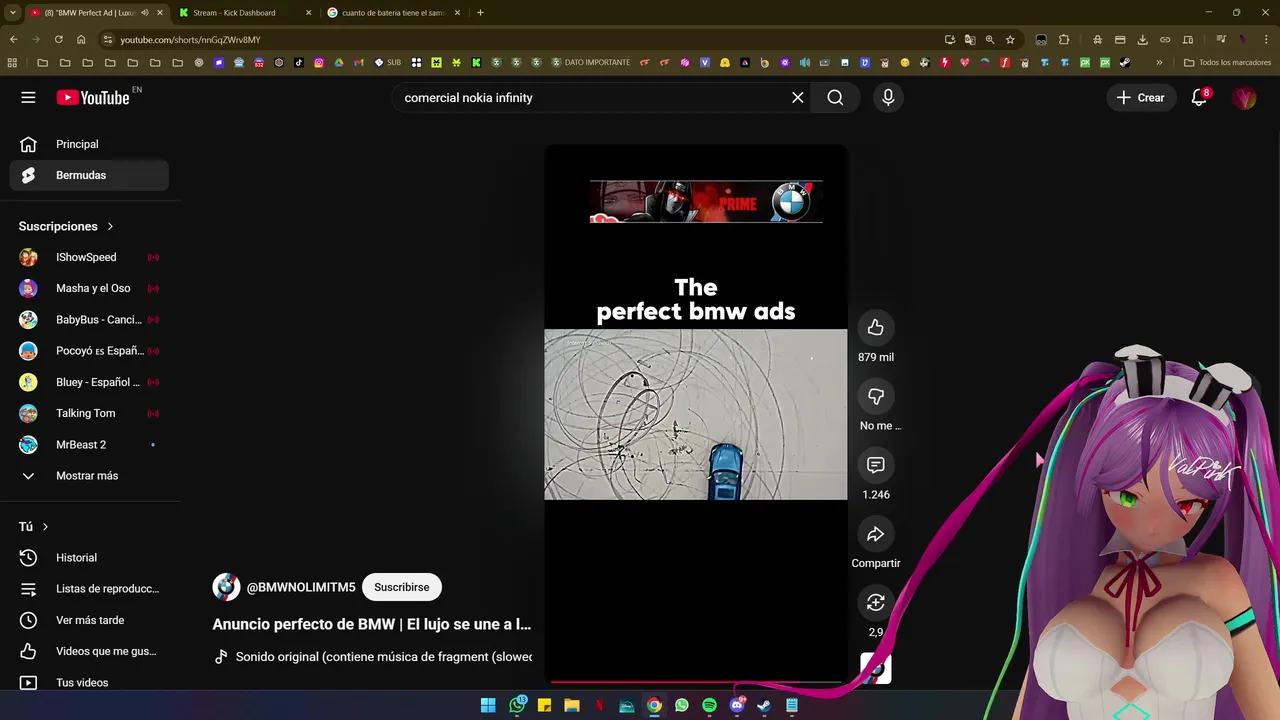The image size is (1280, 720).
Task: Open the @BMWNOLIMITM5 channel name
Action: pyautogui.click(x=301, y=587)
